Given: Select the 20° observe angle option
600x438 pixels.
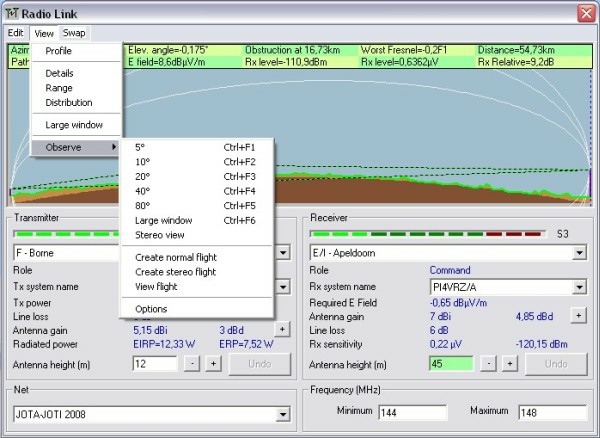Looking at the screenshot, I should [142, 176].
